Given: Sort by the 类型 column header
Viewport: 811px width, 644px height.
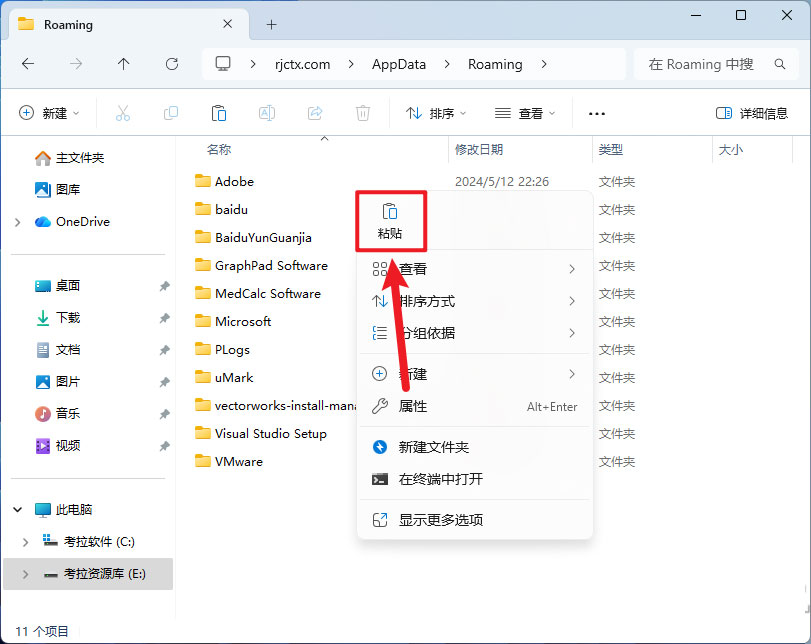Looking at the screenshot, I should (x=611, y=149).
